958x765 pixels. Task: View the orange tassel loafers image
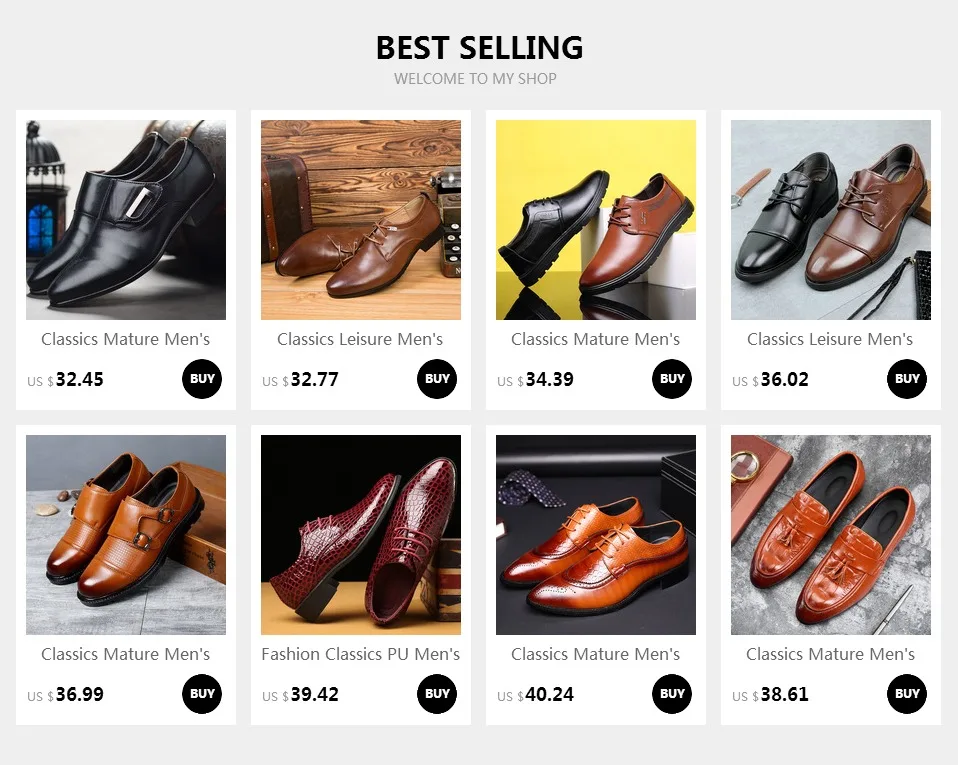click(x=831, y=535)
